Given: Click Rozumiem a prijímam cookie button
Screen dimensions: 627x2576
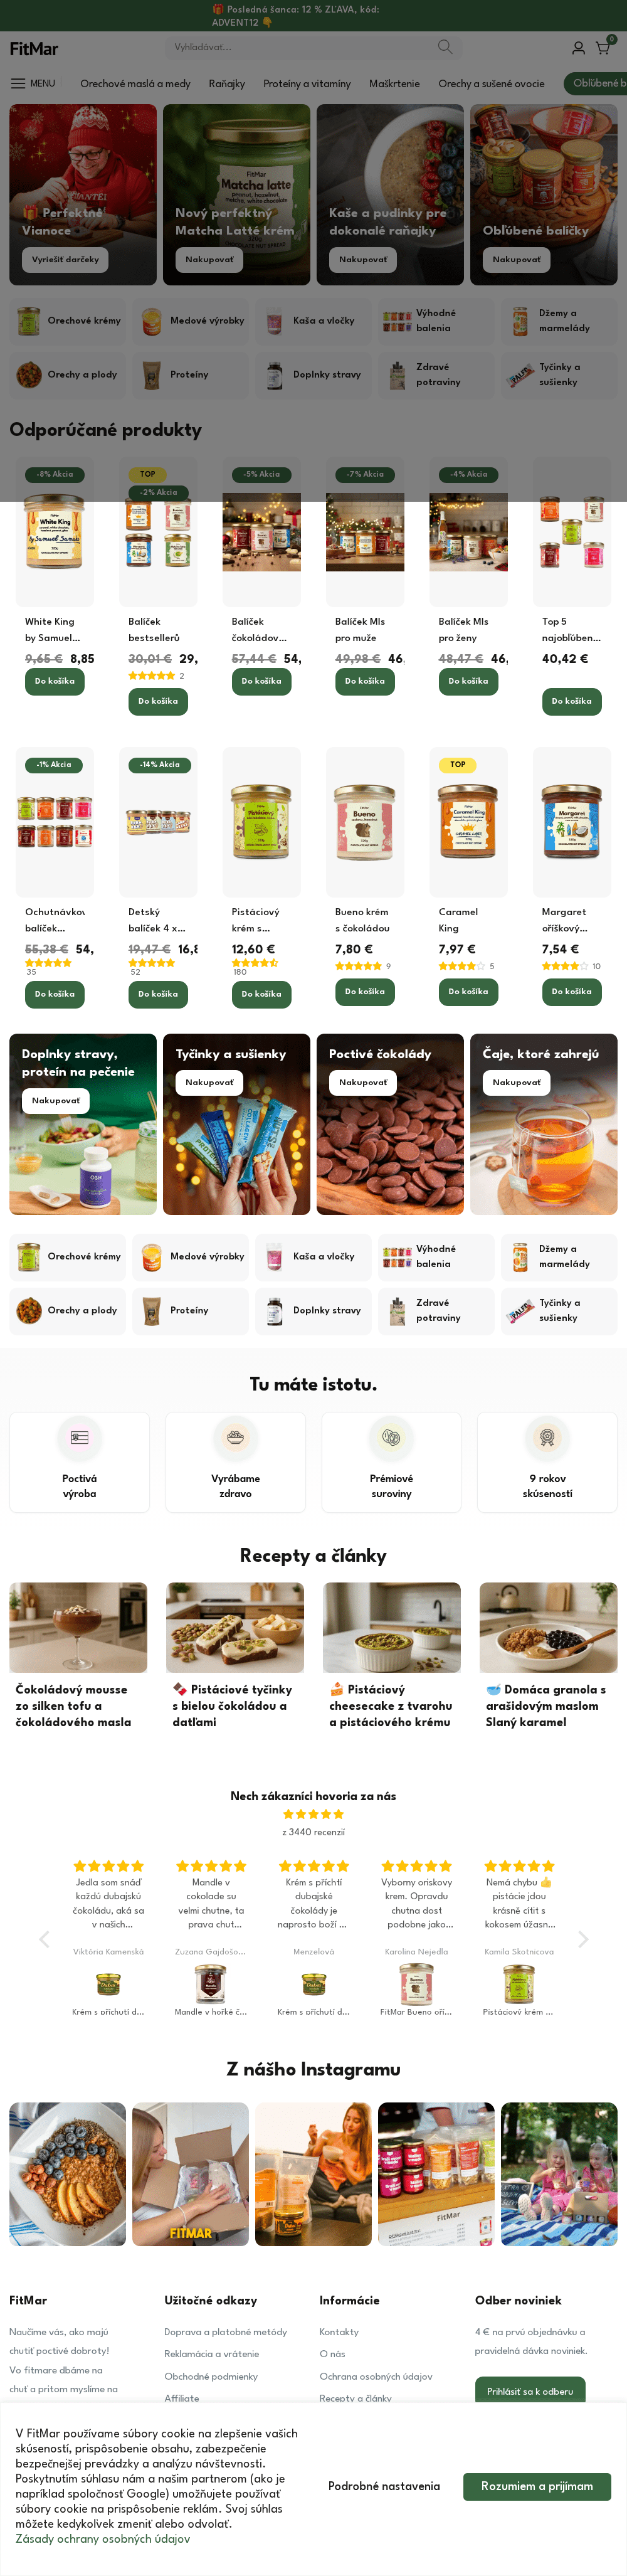Looking at the screenshot, I should [537, 2485].
